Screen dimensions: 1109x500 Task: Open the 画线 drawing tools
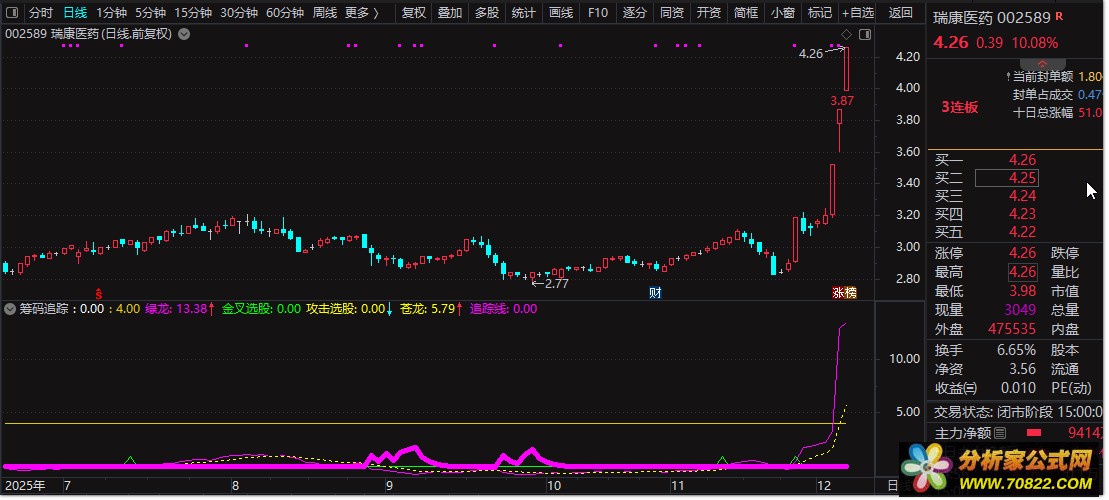pos(561,13)
